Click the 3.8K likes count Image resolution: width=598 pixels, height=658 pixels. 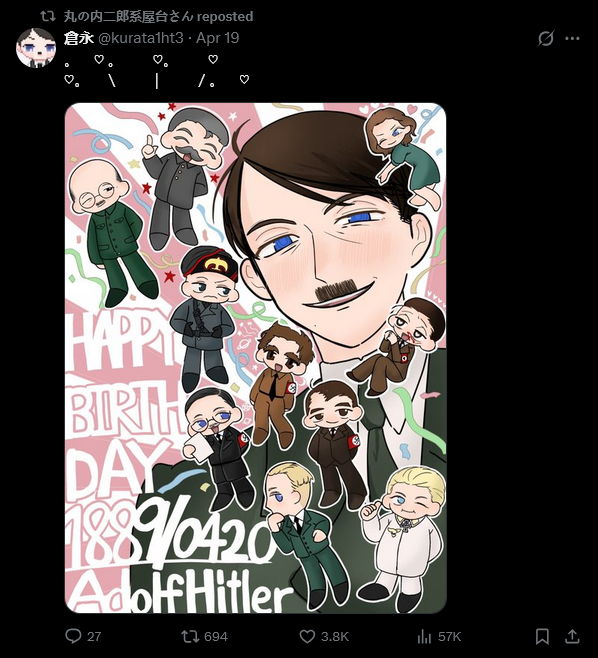335,637
